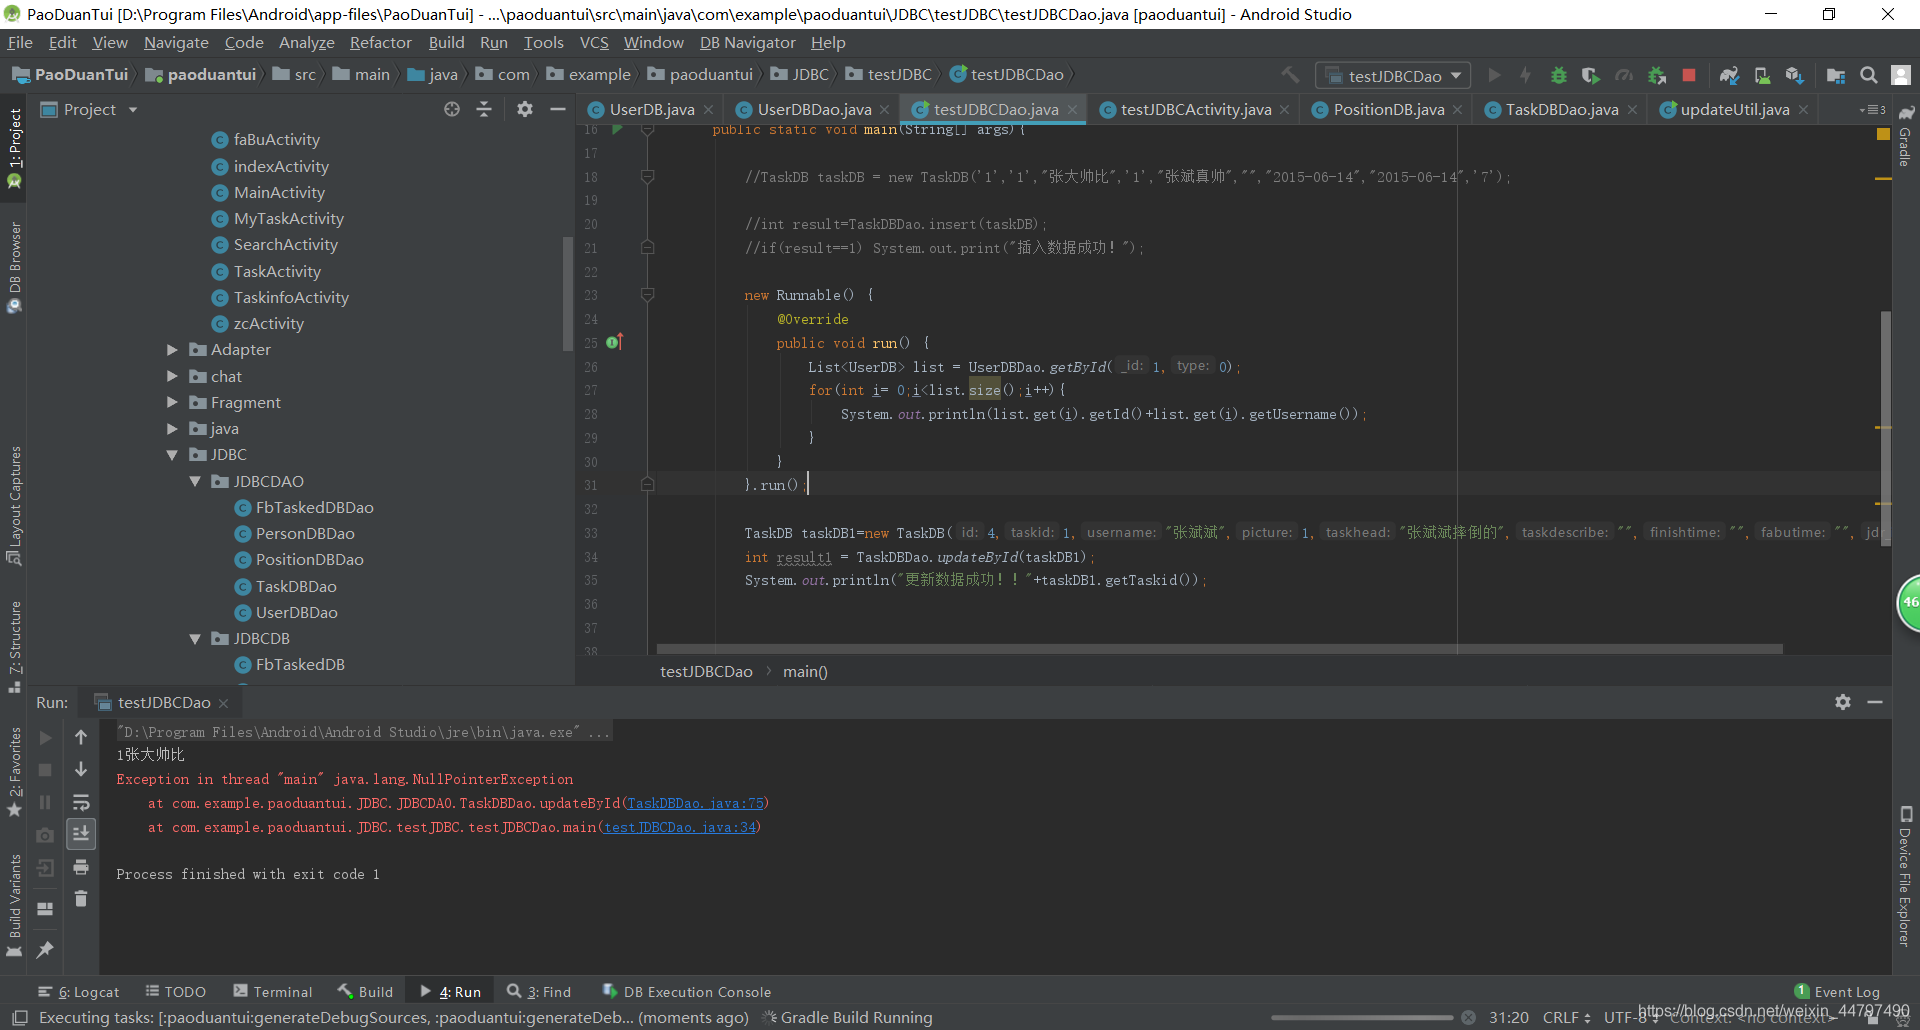
Task: Hide the Run panel with minus icon
Action: 1875,702
